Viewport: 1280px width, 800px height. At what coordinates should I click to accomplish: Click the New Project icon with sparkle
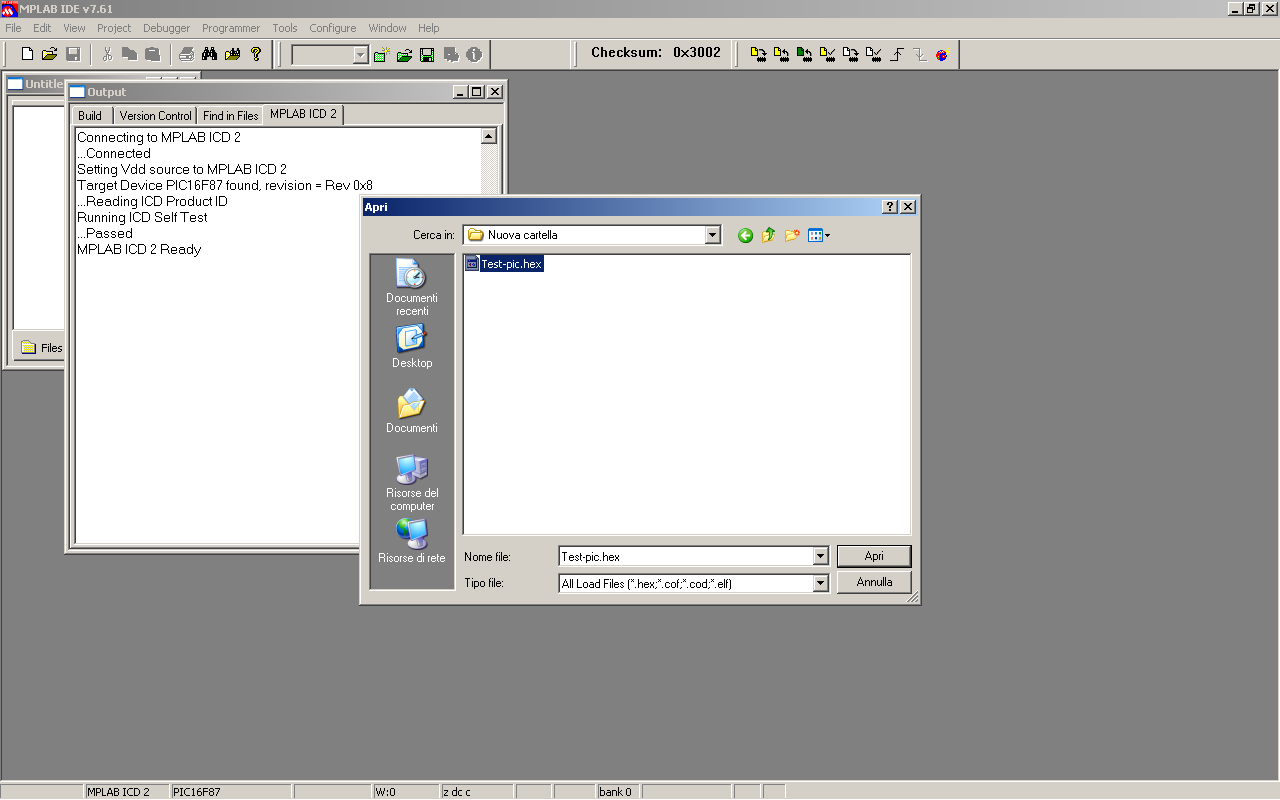point(382,55)
